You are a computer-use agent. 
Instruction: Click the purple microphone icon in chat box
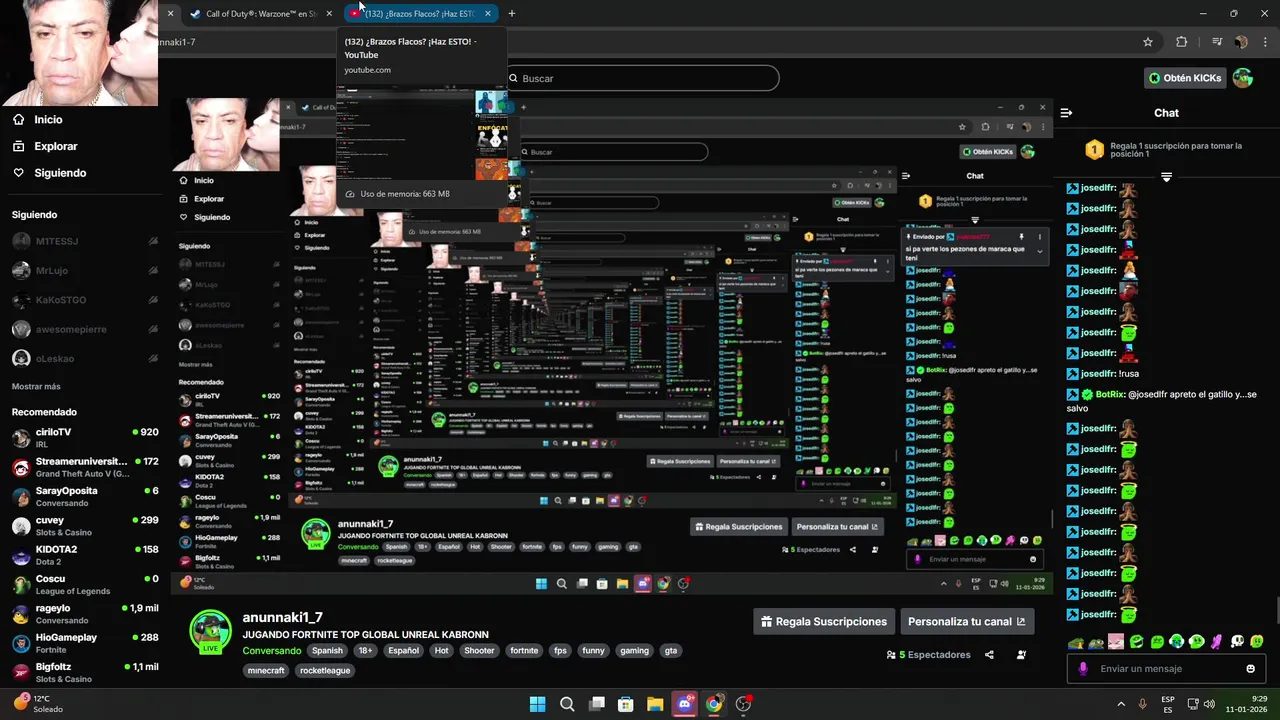[x=1082, y=669]
